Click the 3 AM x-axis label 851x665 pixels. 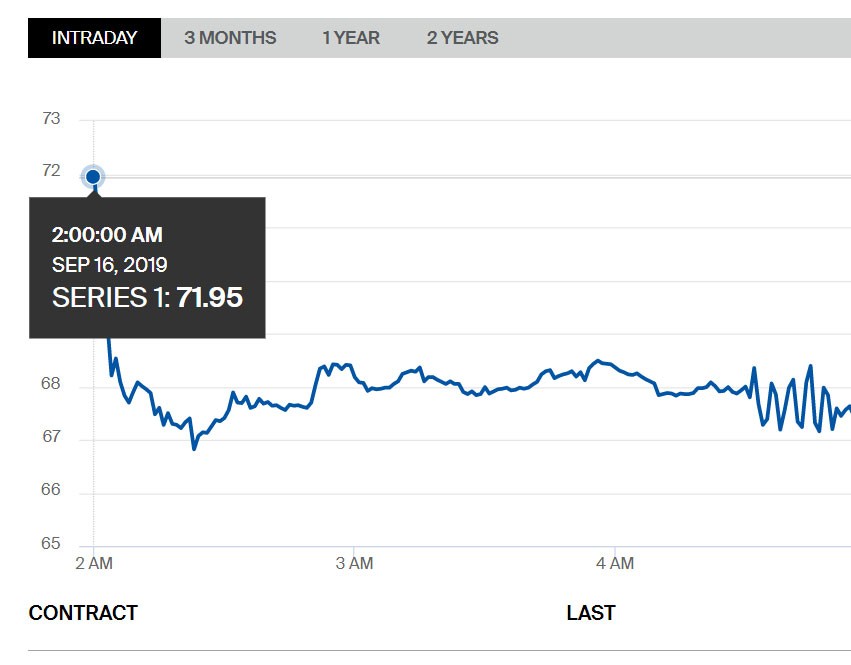click(x=354, y=563)
